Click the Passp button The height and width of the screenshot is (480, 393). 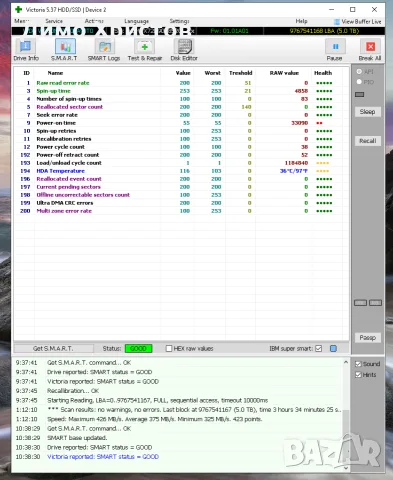(x=367, y=338)
